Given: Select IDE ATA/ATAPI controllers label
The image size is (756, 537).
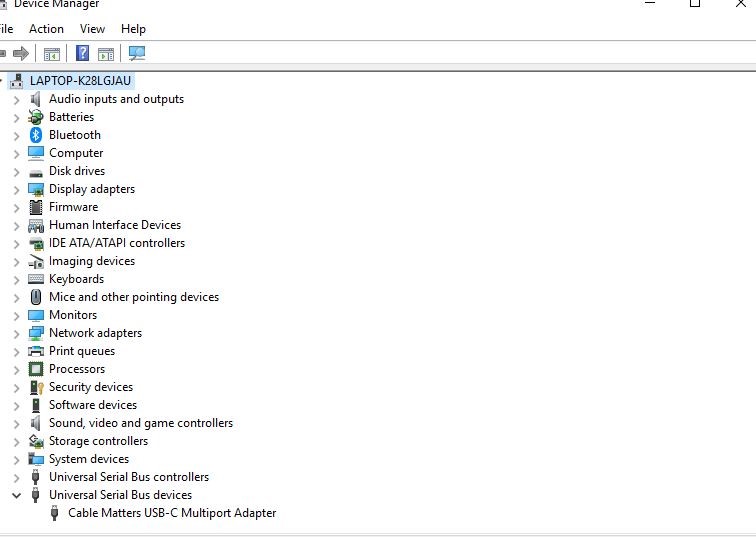Looking at the screenshot, I should 117,242.
